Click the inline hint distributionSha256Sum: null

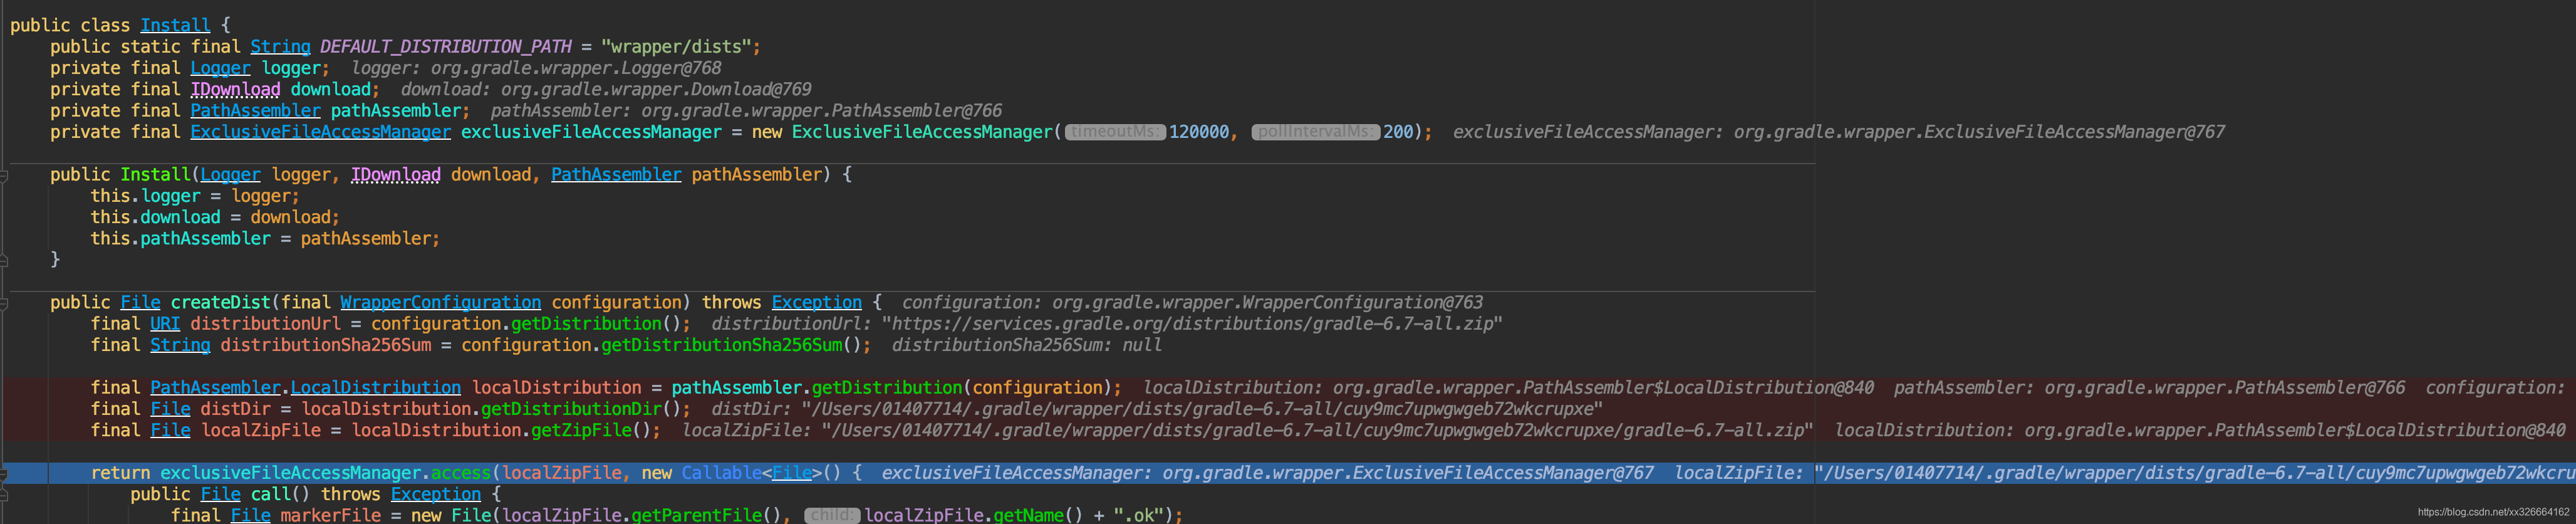click(1027, 345)
